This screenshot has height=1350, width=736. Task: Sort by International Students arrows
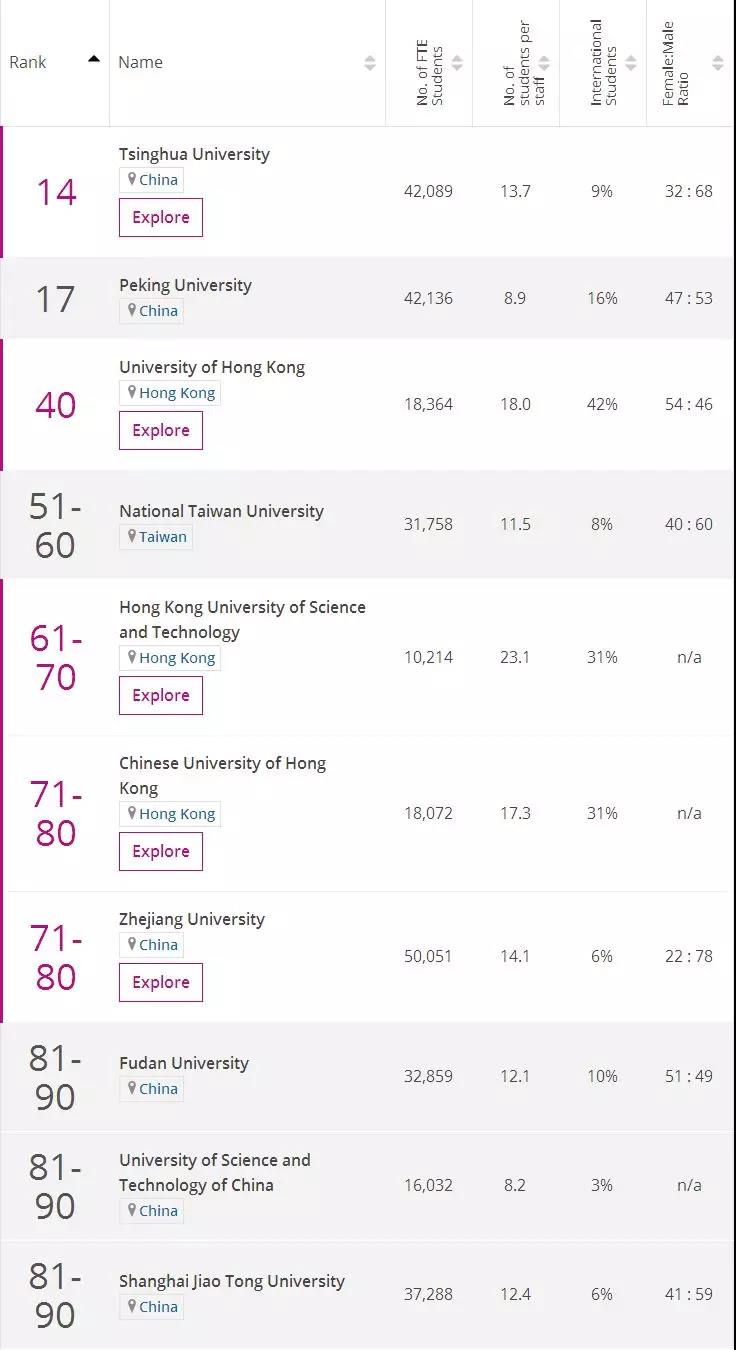click(631, 63)
